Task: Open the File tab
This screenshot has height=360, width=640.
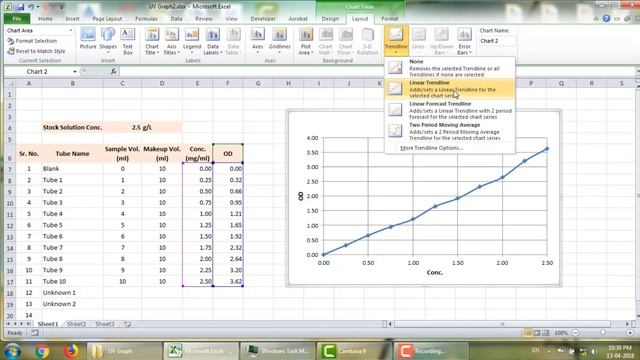Action: [17, 19]
